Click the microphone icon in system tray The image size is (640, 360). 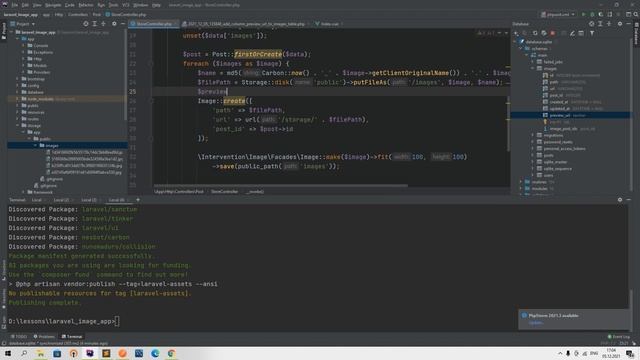point(568,353)
